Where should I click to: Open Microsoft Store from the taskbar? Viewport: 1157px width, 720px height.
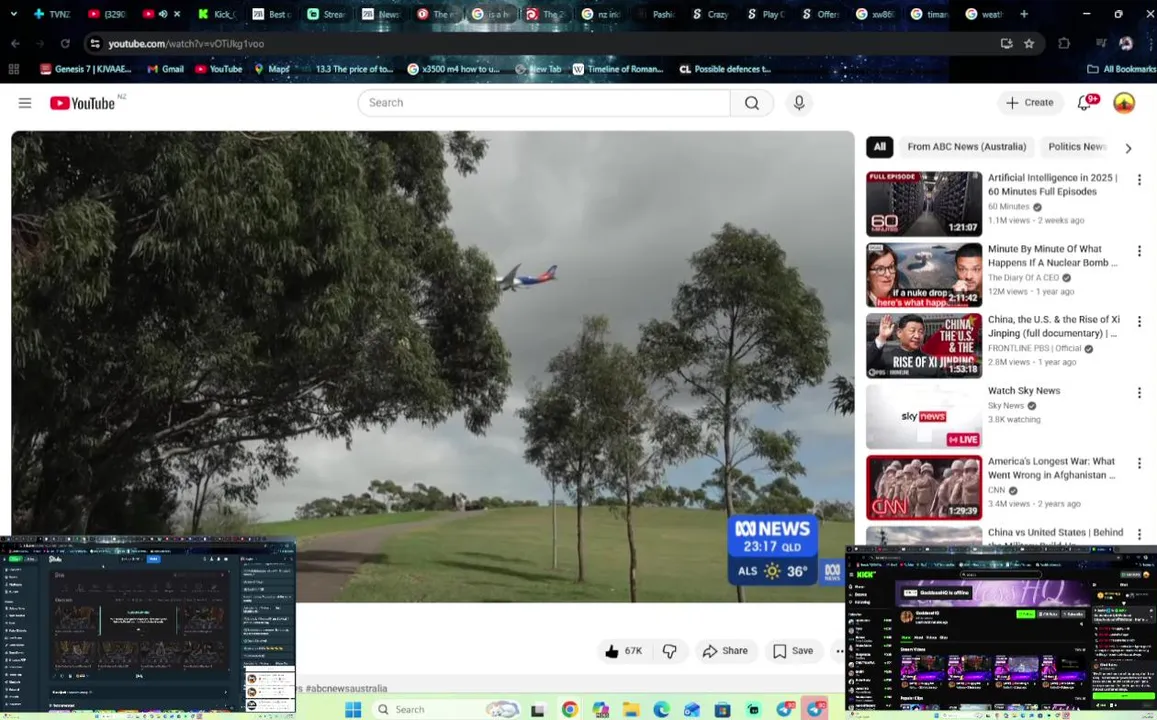click(722, 709)
